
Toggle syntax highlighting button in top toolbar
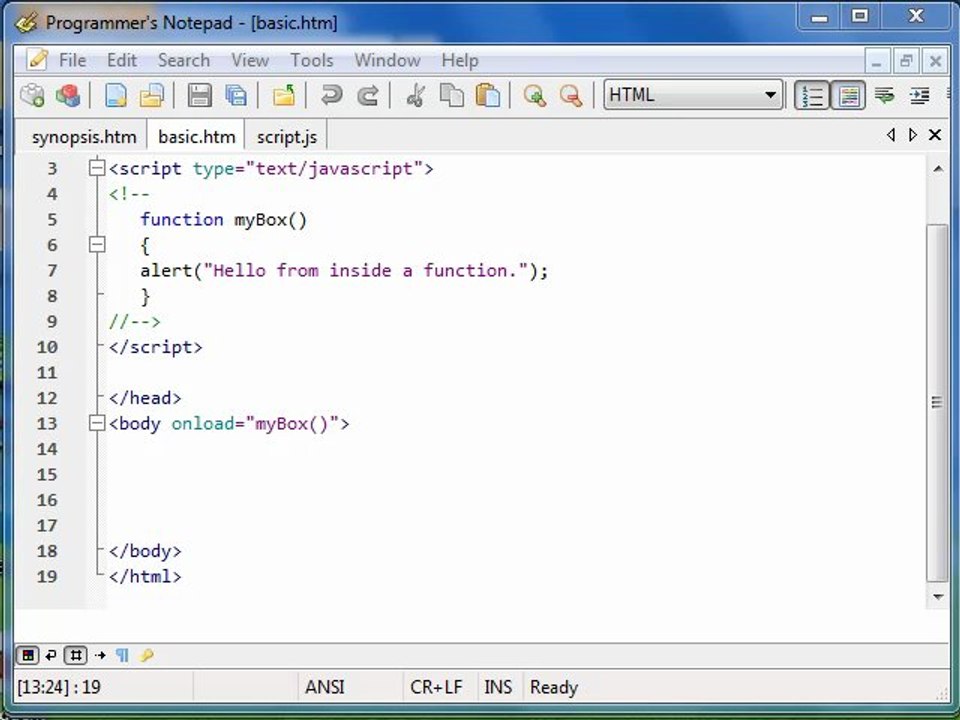click(x=848, y=96)
